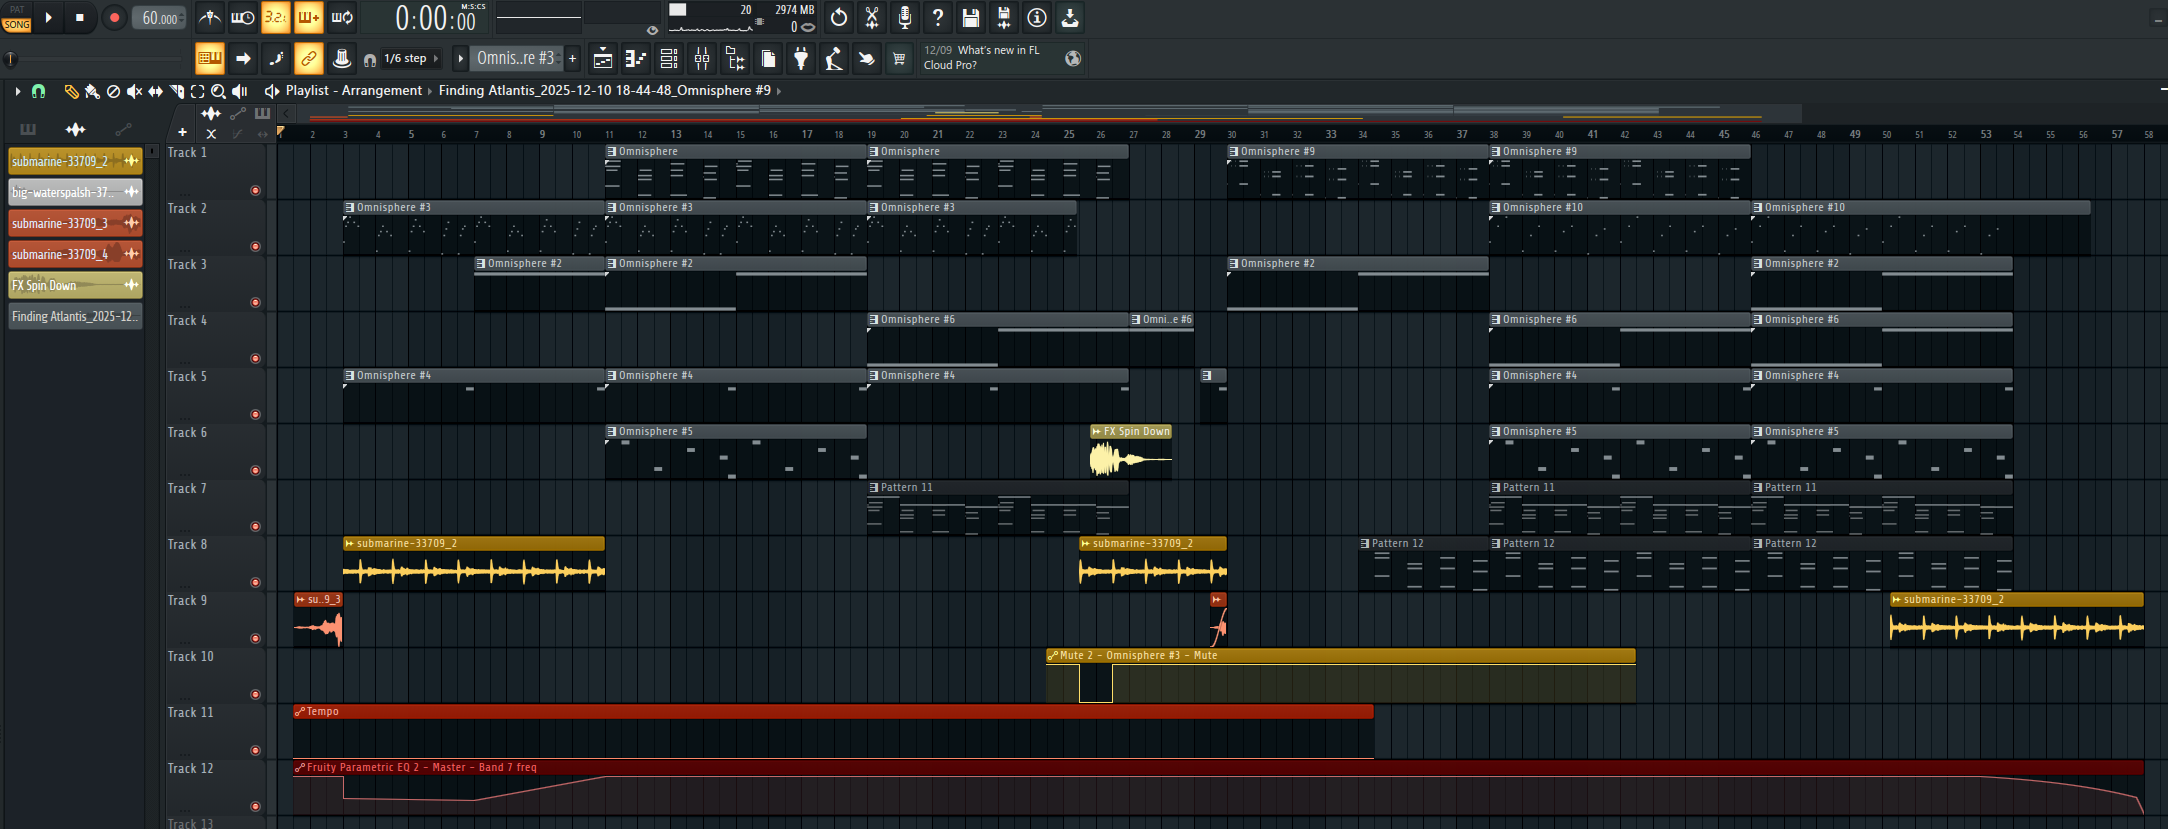Open the news globe icon
This screenshot has width=2168, height=829.
point(1073,58)
